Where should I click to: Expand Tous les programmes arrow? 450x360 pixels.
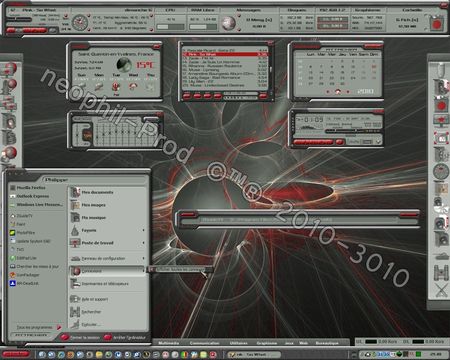[59, 327]
